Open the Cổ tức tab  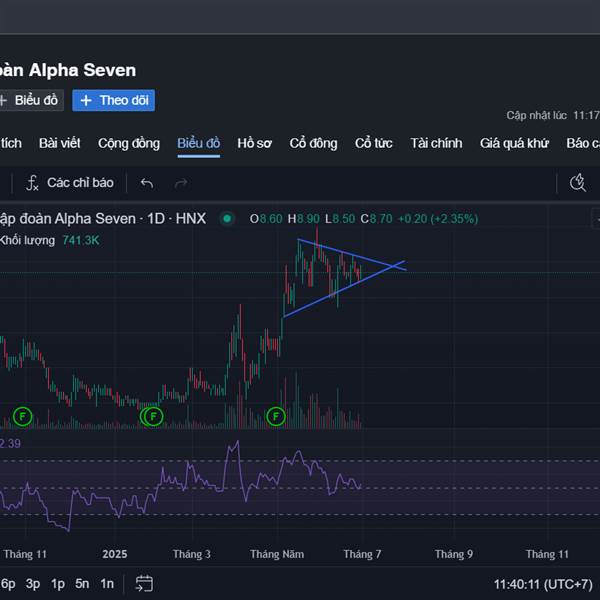373,143
